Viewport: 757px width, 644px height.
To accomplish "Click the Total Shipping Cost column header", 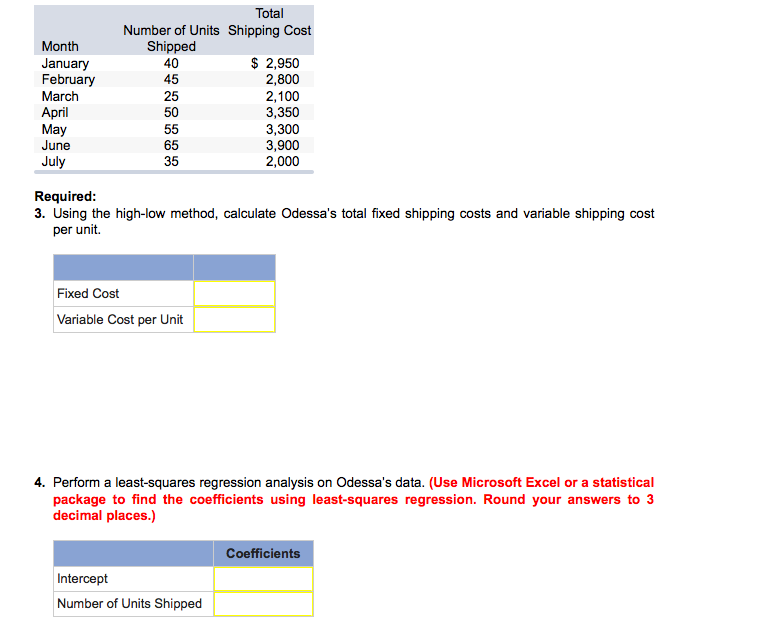I will [269, 22].
